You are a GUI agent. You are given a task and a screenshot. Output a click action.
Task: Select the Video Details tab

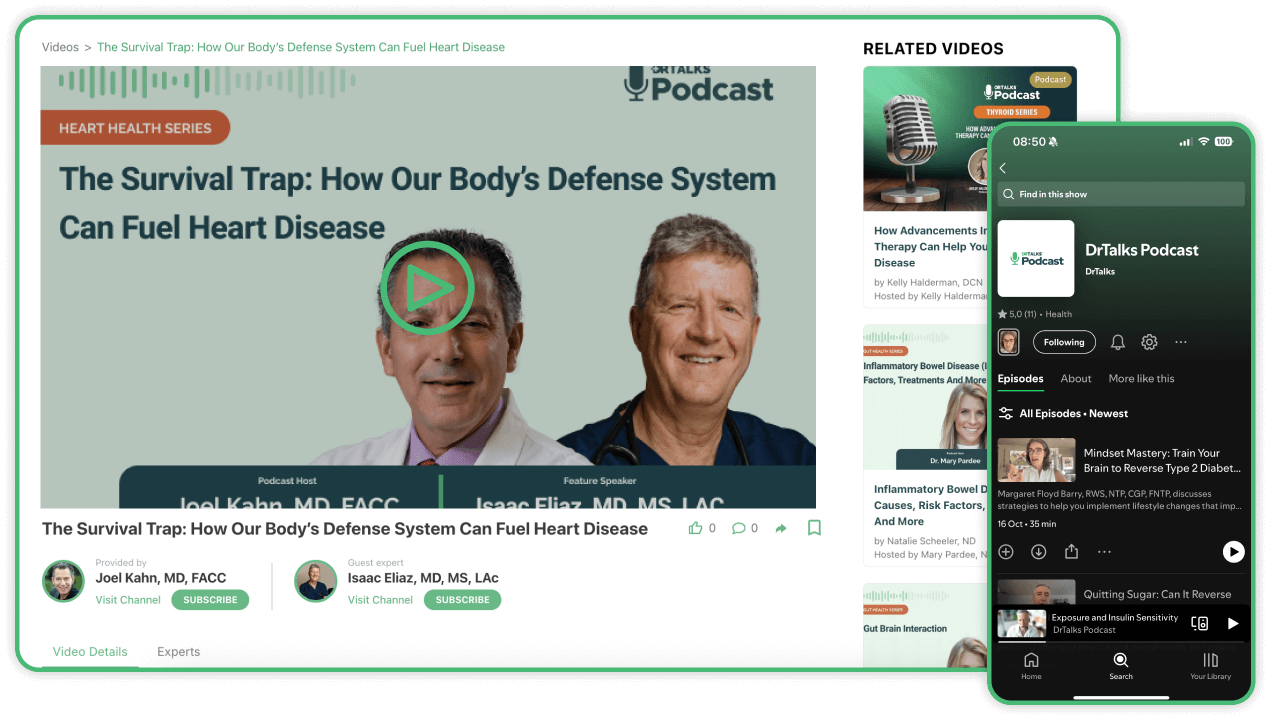[x=90, y=651]
